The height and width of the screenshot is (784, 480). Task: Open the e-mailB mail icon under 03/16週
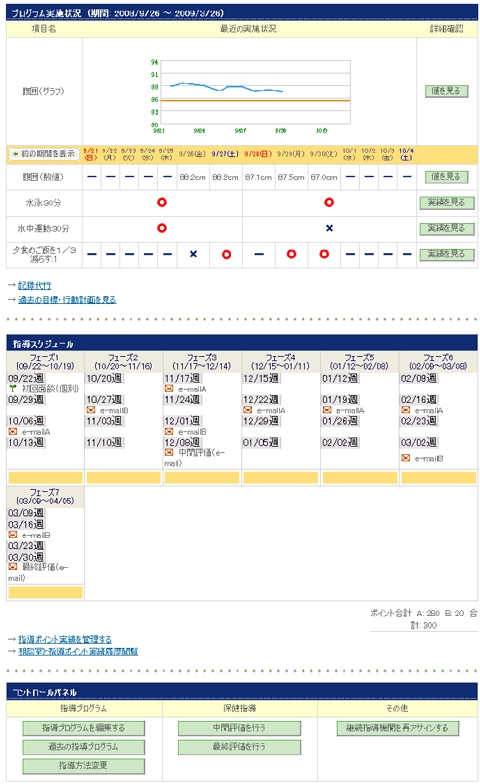coord(12,535)
